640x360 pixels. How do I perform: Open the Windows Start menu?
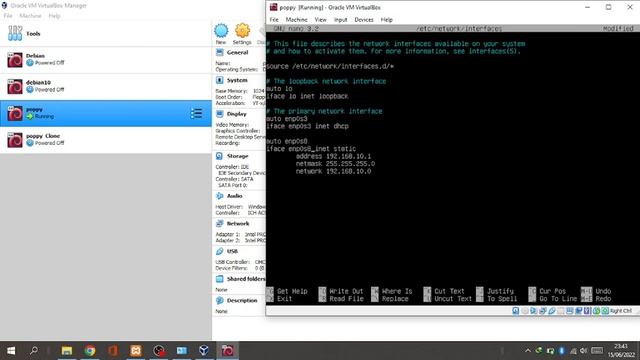(11, 351)
